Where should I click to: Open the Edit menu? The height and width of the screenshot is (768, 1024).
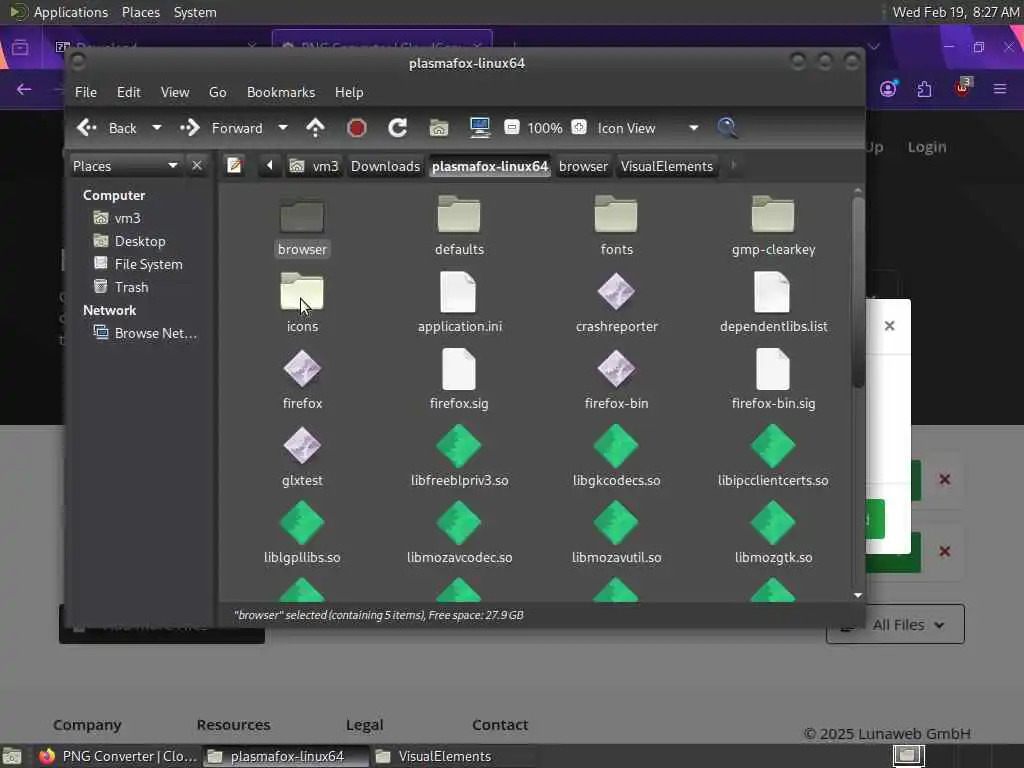pyautogui.click(x=129, y=92)
